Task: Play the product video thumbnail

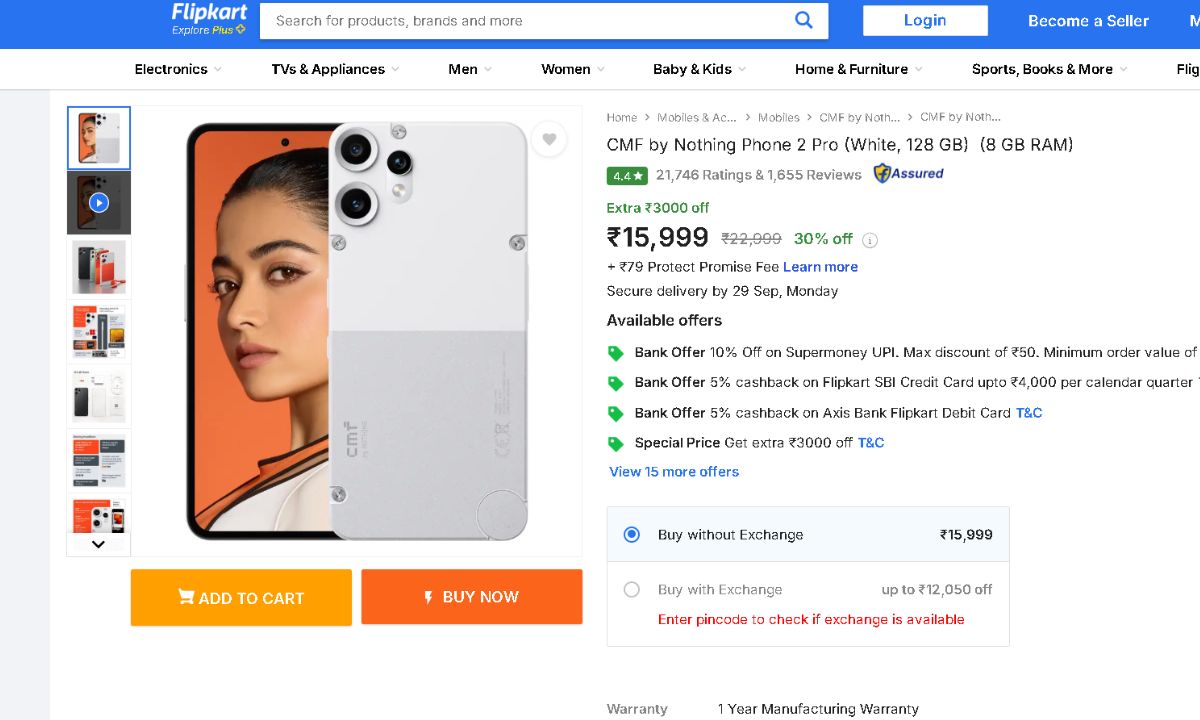Action: click(99, 203)
